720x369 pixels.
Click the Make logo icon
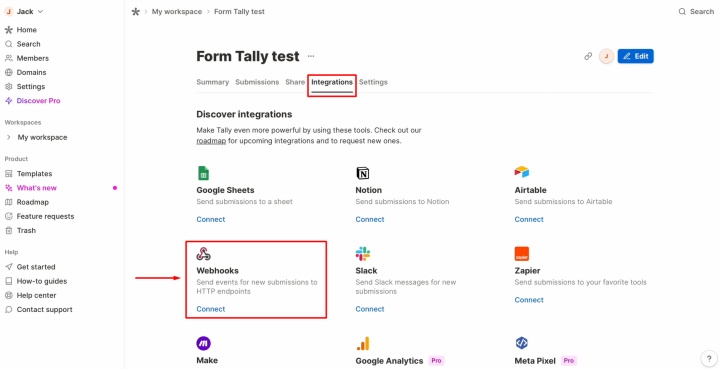[203, 343]
